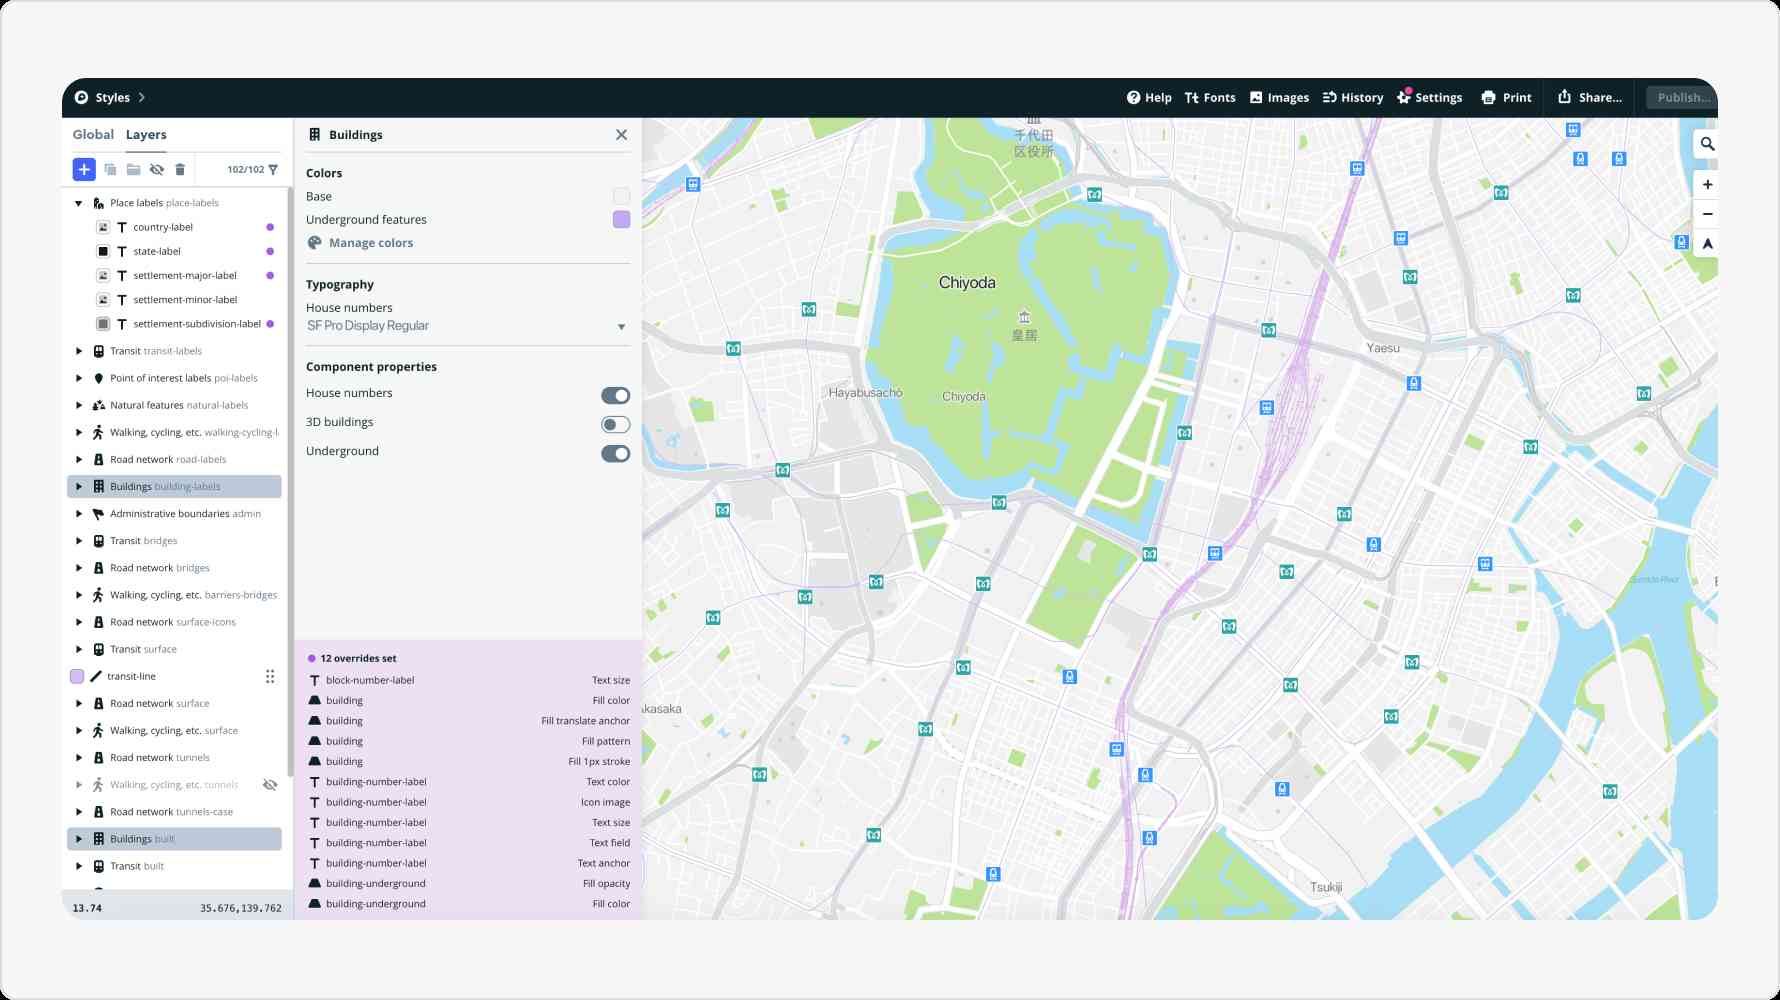Open the layer filter funnel icon
The width and height of the screenshot is (1780, 1000).
(274, 170)
